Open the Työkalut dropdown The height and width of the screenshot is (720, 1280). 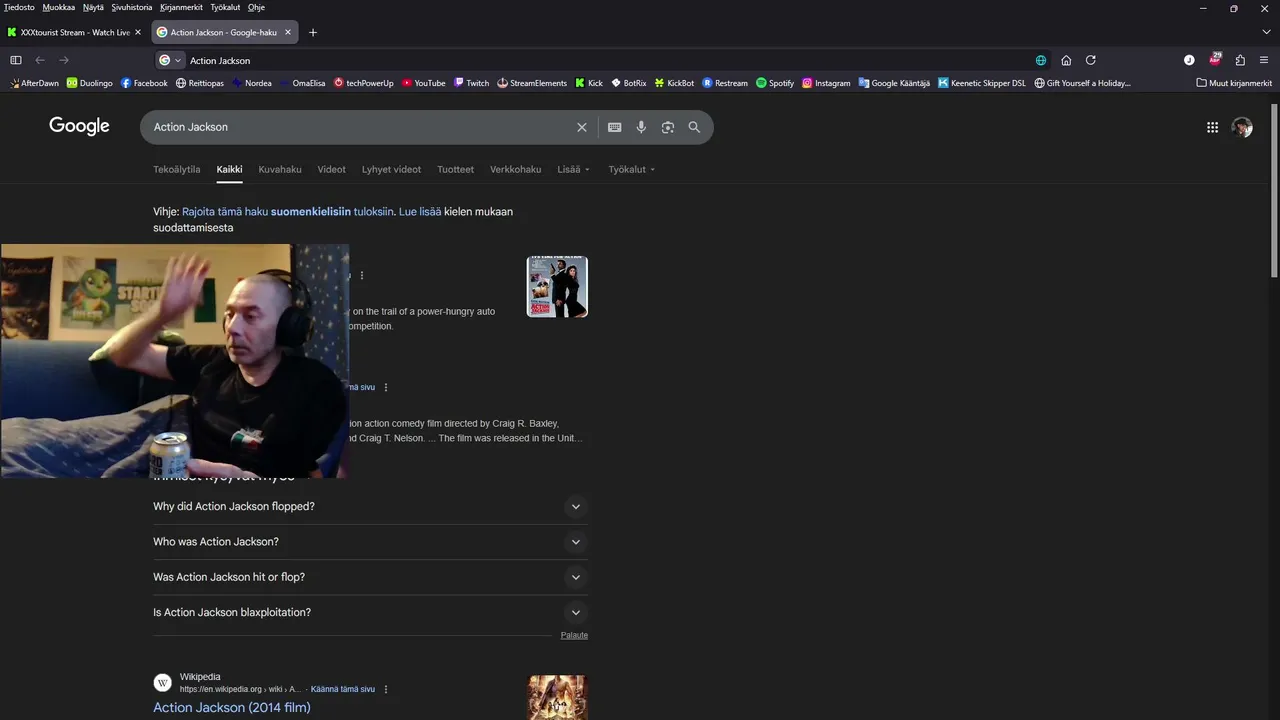pyautogui.click(x=631, y=169)
